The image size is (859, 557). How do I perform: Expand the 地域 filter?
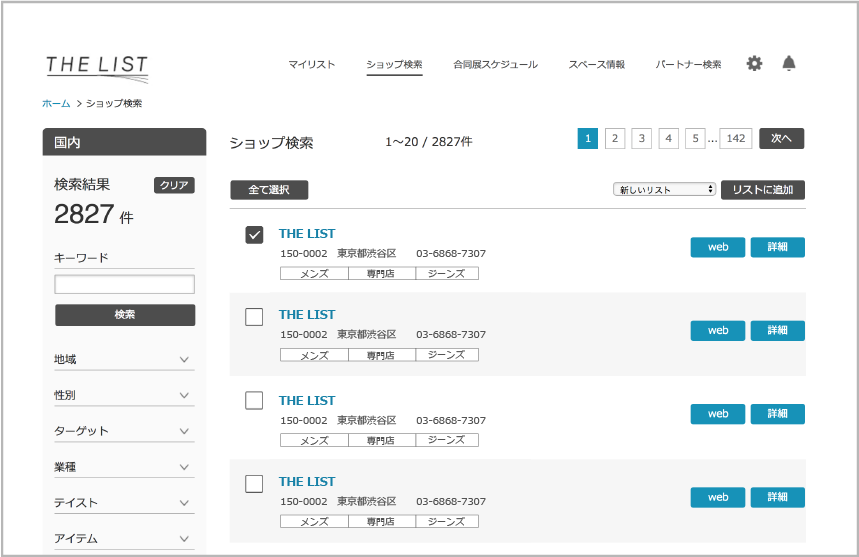184,359
